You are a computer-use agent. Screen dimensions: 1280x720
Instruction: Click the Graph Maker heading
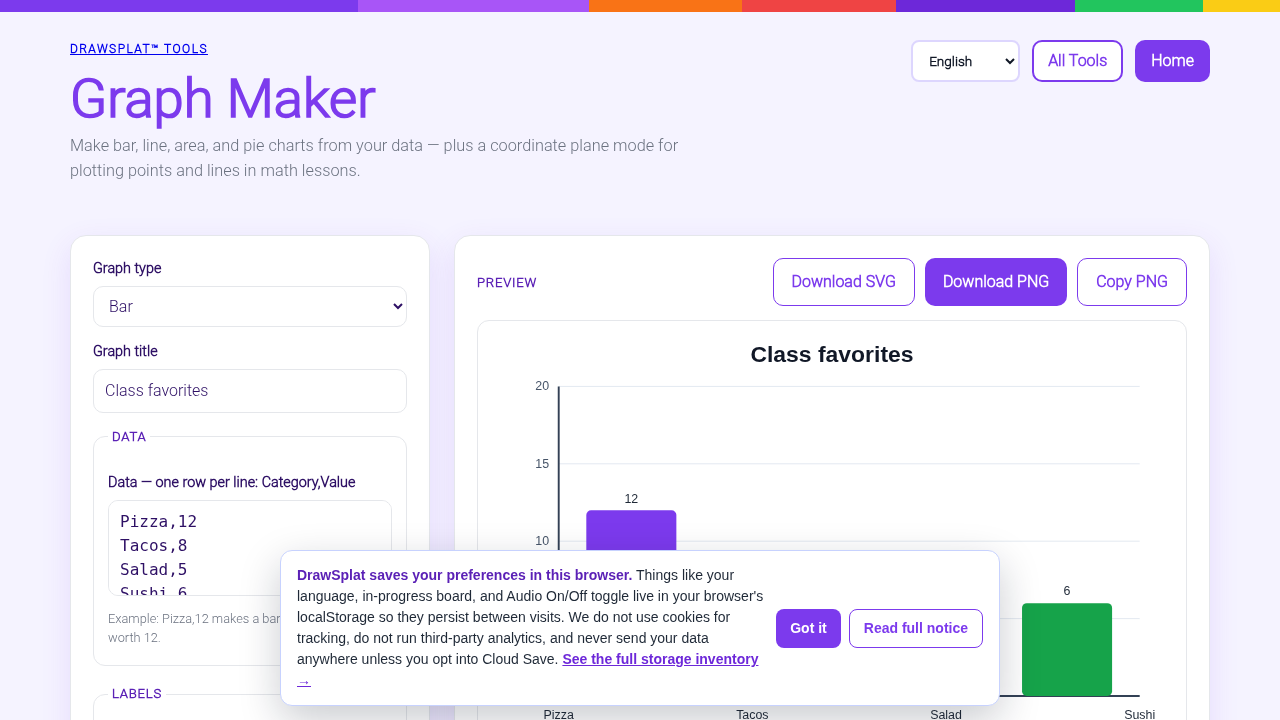pos(222,99)
